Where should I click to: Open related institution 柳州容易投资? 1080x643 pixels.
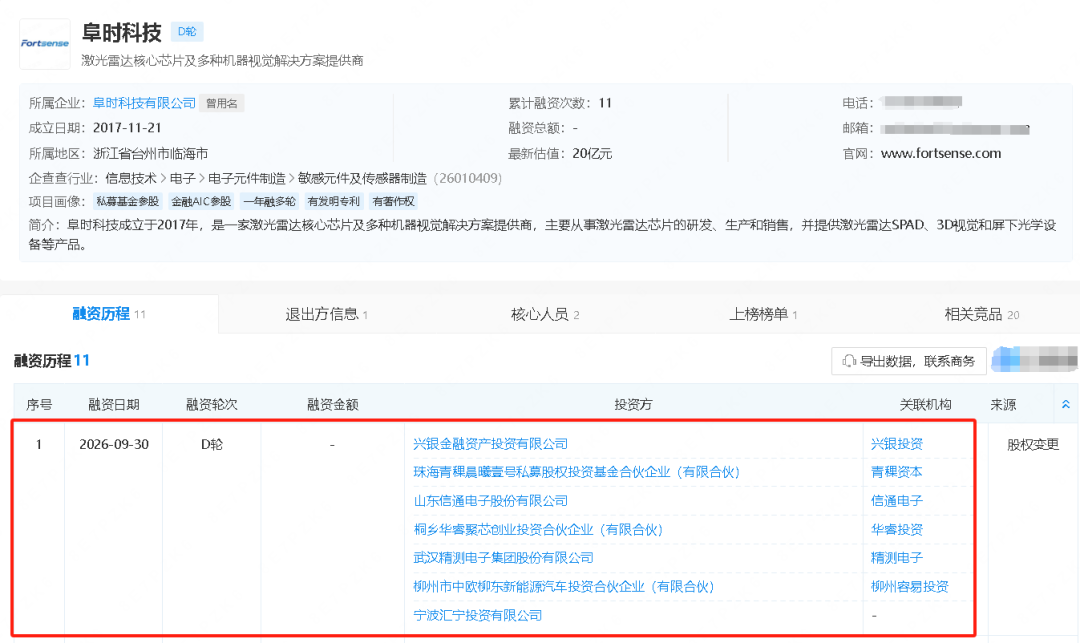(x=910, y=587)
